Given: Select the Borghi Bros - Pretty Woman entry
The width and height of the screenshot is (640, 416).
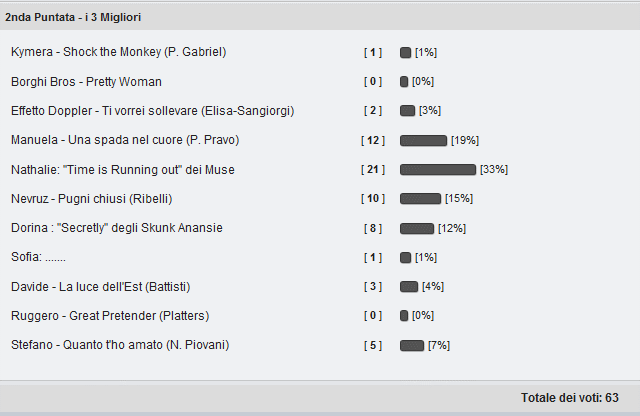Looking at the screenshot, I should click(86, 82).
